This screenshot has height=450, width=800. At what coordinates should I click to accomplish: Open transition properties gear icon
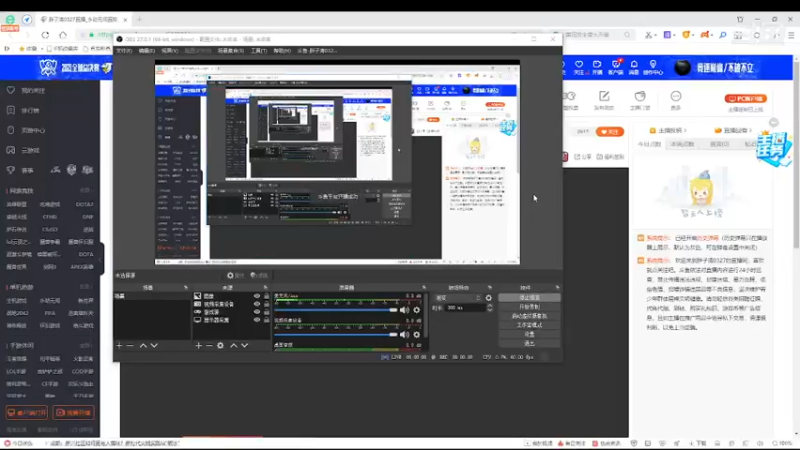pyautogui.click(x=489, y=297)
